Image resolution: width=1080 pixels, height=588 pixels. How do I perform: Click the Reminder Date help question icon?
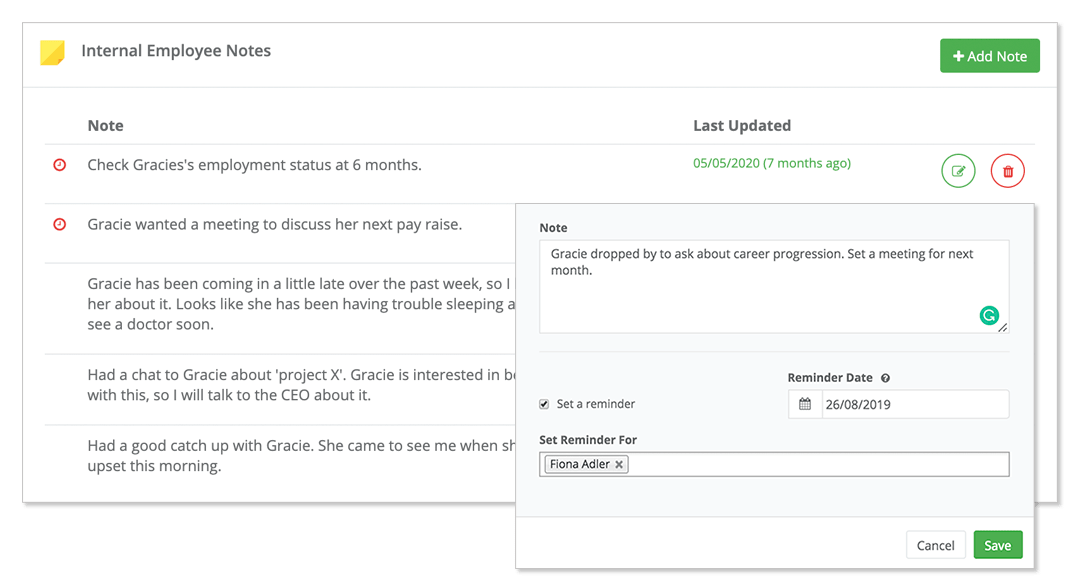click(x=886, y=378)
